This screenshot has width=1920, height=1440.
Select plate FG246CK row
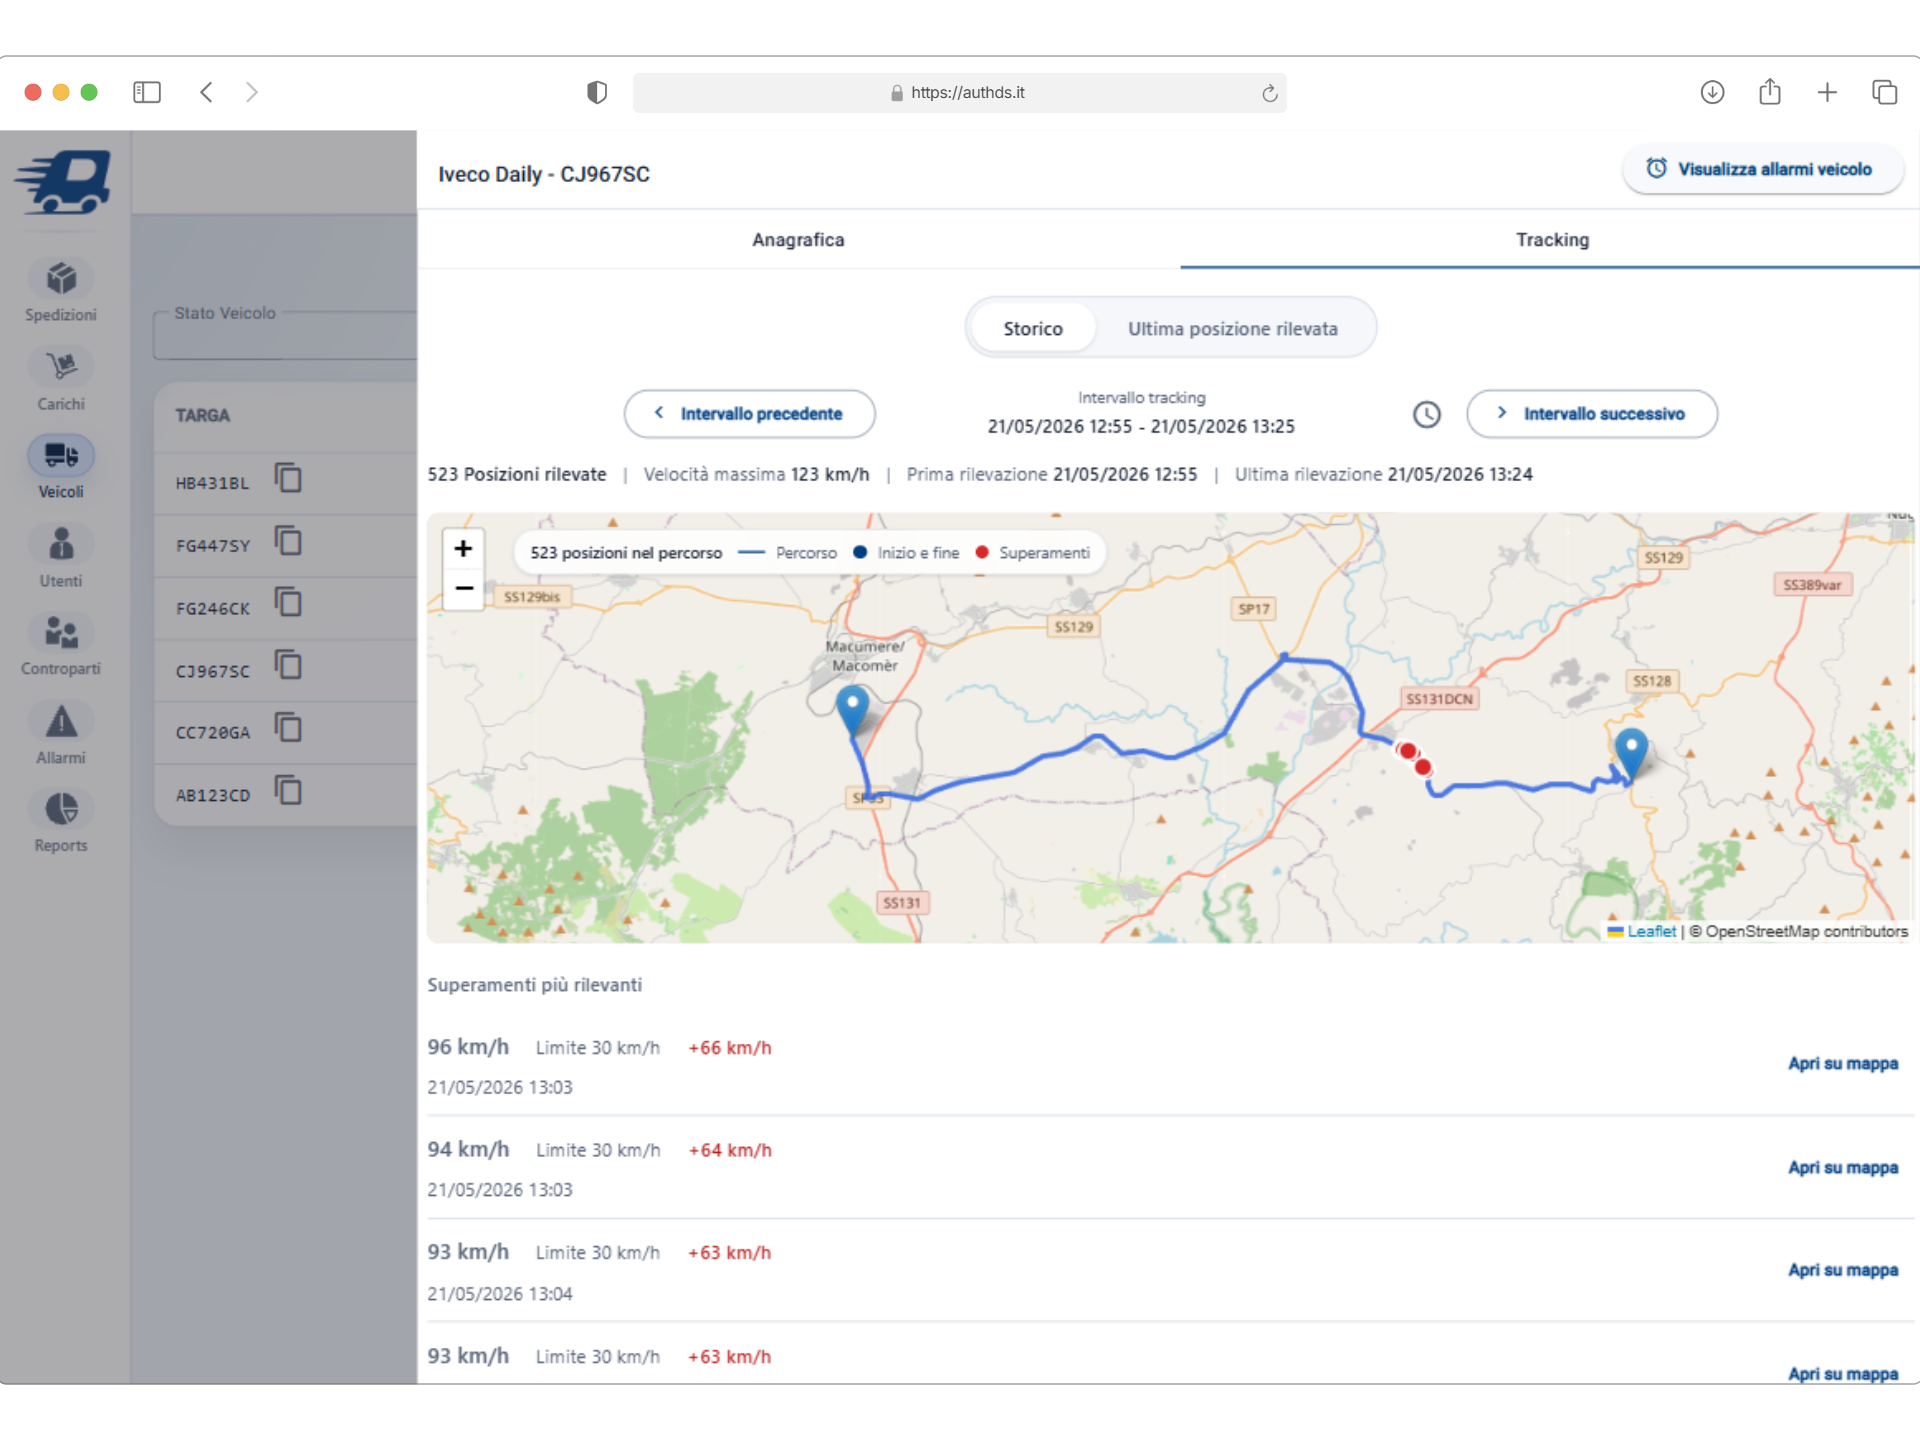pyautogui.click(x=286, y=608)
